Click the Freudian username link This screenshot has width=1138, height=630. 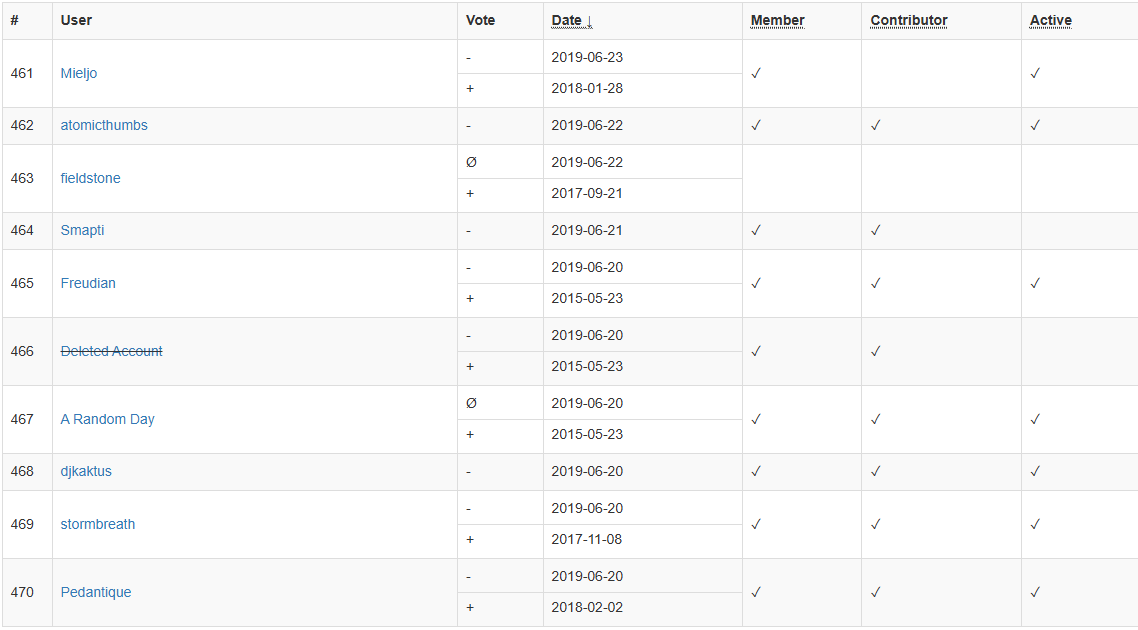(88, 283)
